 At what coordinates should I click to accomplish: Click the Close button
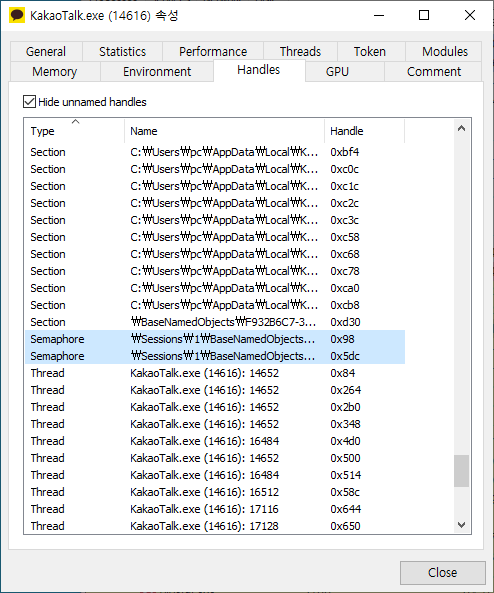(443, 573)
